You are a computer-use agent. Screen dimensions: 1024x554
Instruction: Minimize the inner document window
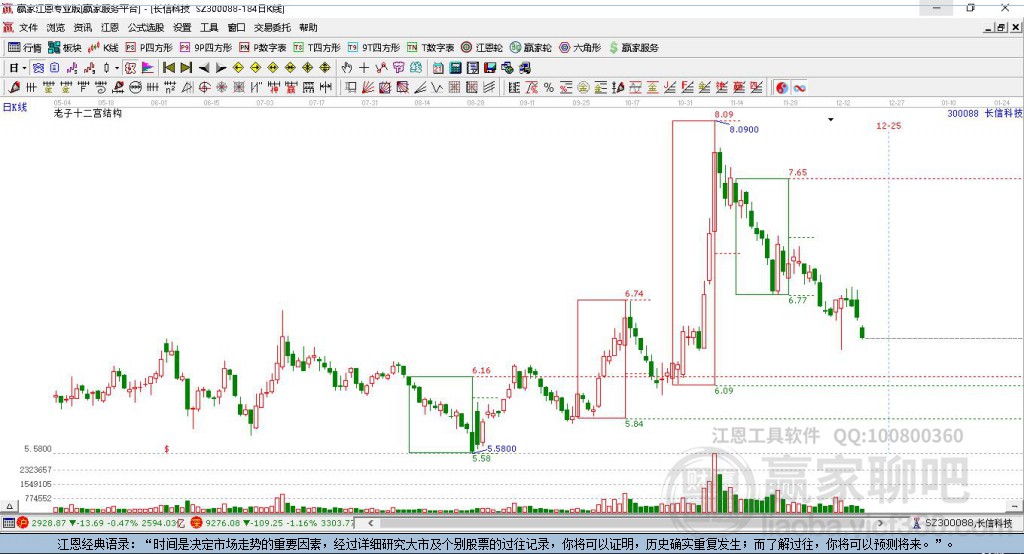tap(989, 27)
